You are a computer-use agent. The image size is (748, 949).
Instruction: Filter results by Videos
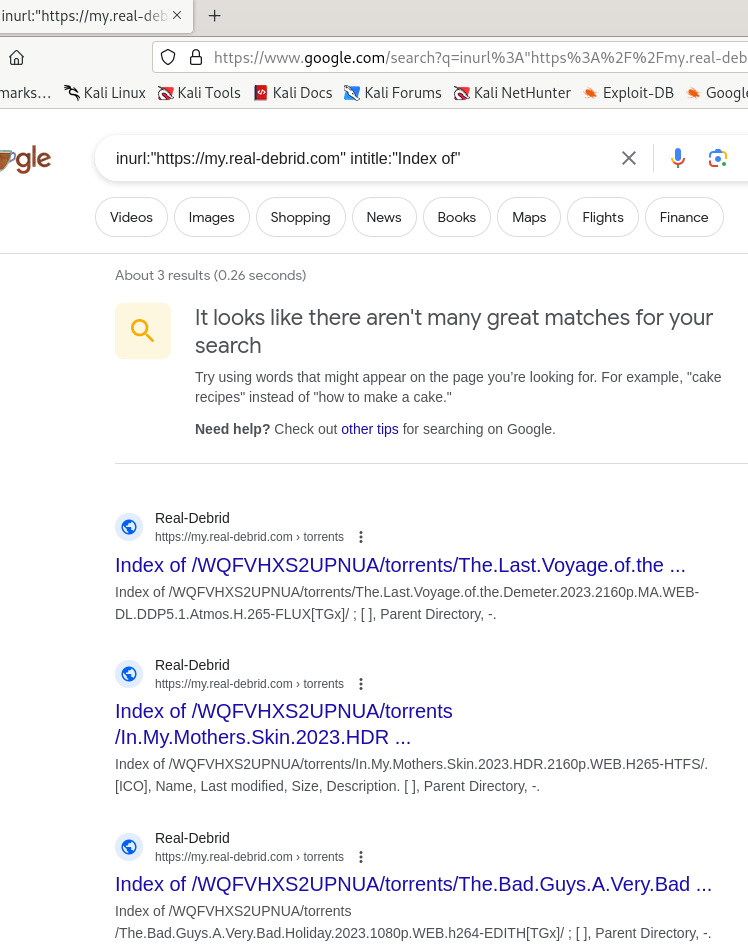coord(131,217)
